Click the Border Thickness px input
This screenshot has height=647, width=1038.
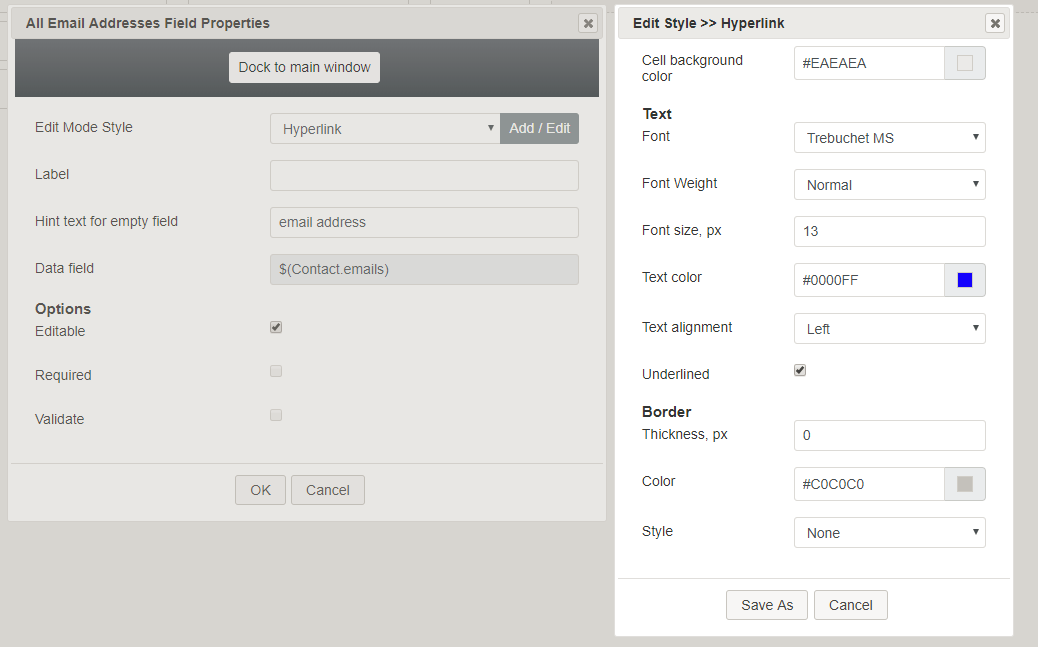890,435
